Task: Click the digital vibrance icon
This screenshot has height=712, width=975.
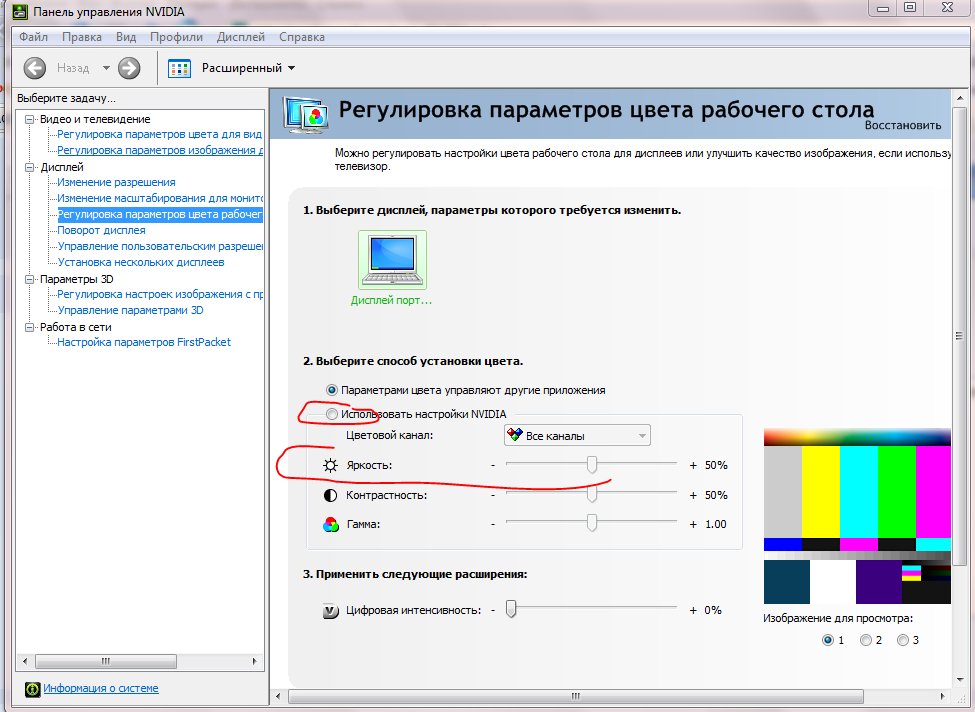Action: pyautogui.click(x=331, y=611)
